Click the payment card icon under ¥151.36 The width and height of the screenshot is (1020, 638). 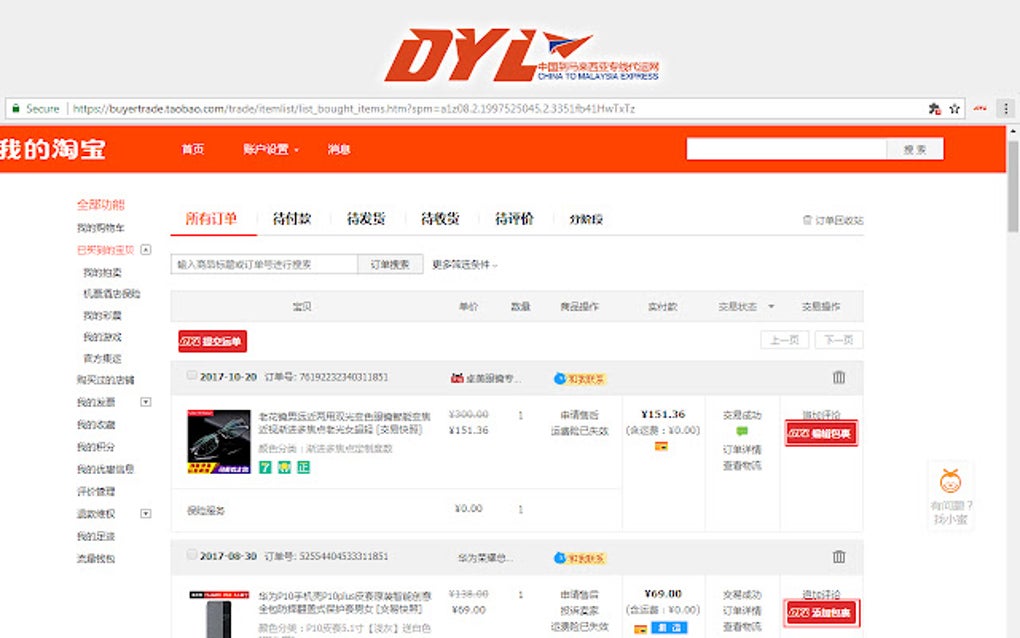point(662,446)
